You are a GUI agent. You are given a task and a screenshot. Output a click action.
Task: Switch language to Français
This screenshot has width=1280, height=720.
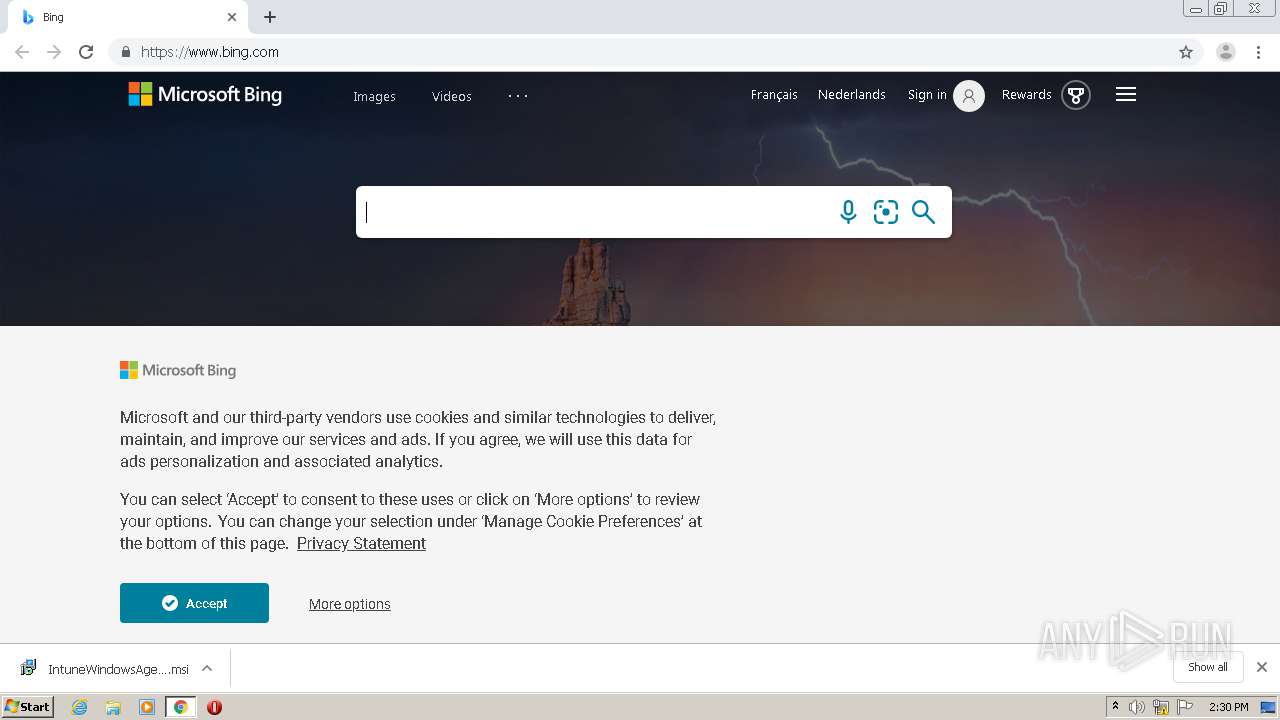coord(774,95)
